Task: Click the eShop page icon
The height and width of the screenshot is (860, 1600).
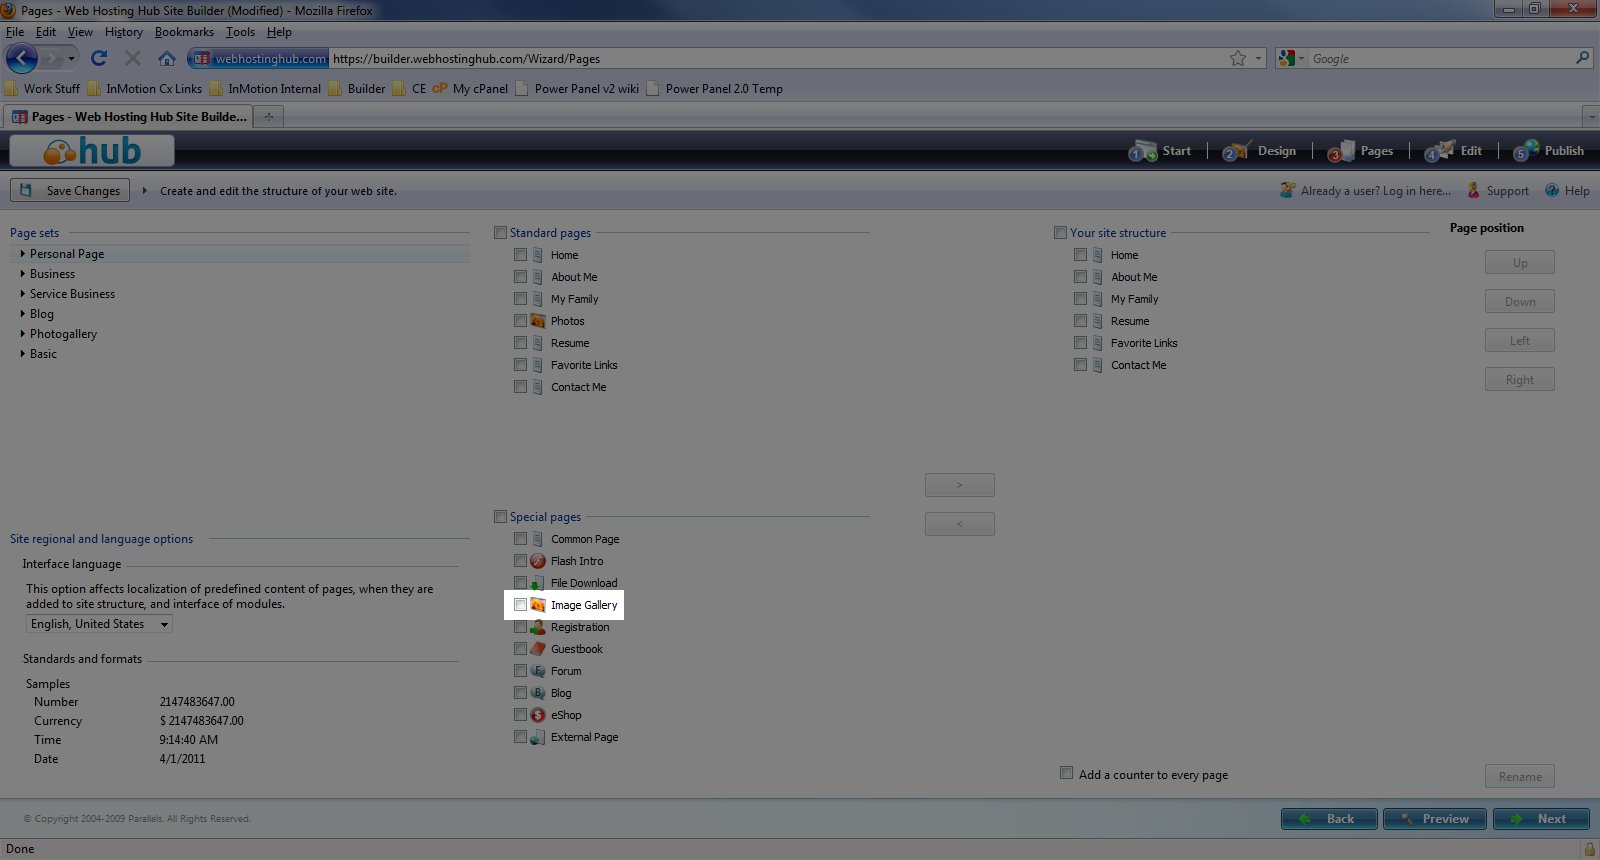Action: tap(538, 715)
